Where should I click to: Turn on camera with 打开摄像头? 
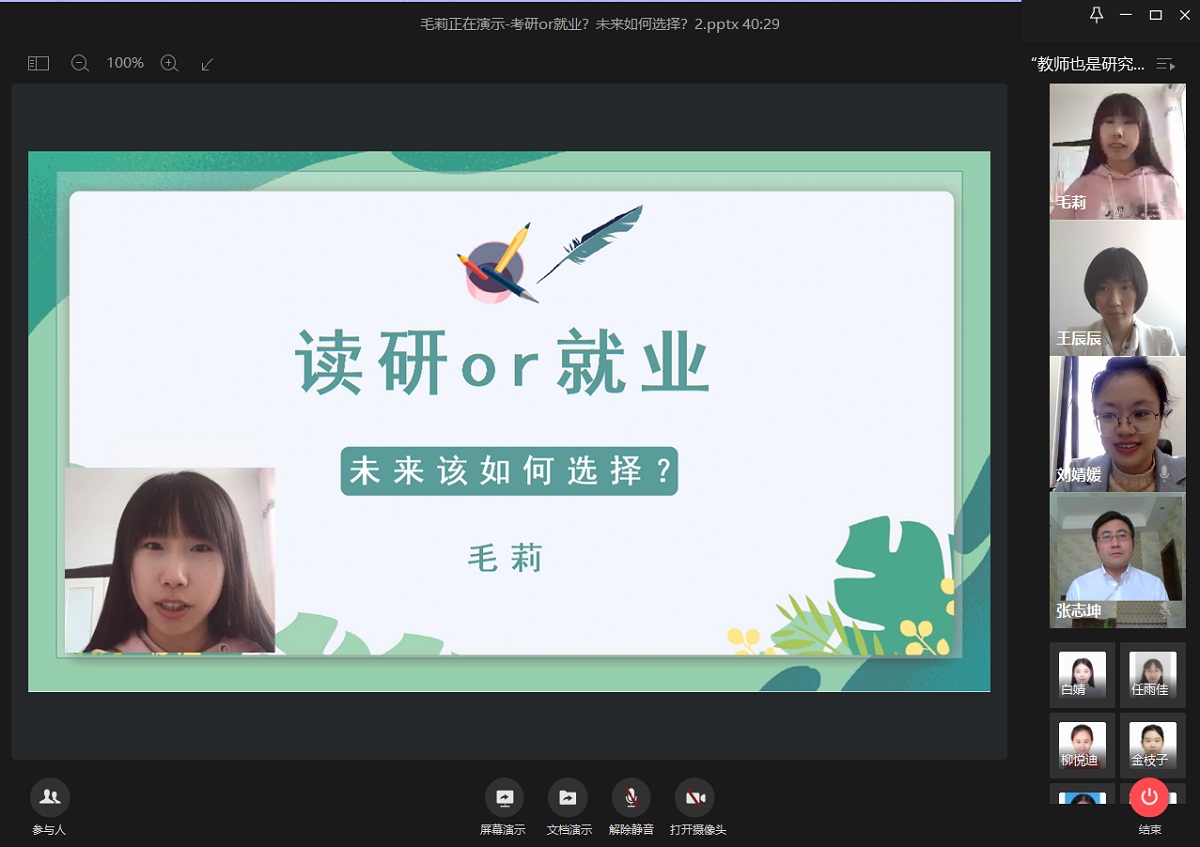click(695, 798)
